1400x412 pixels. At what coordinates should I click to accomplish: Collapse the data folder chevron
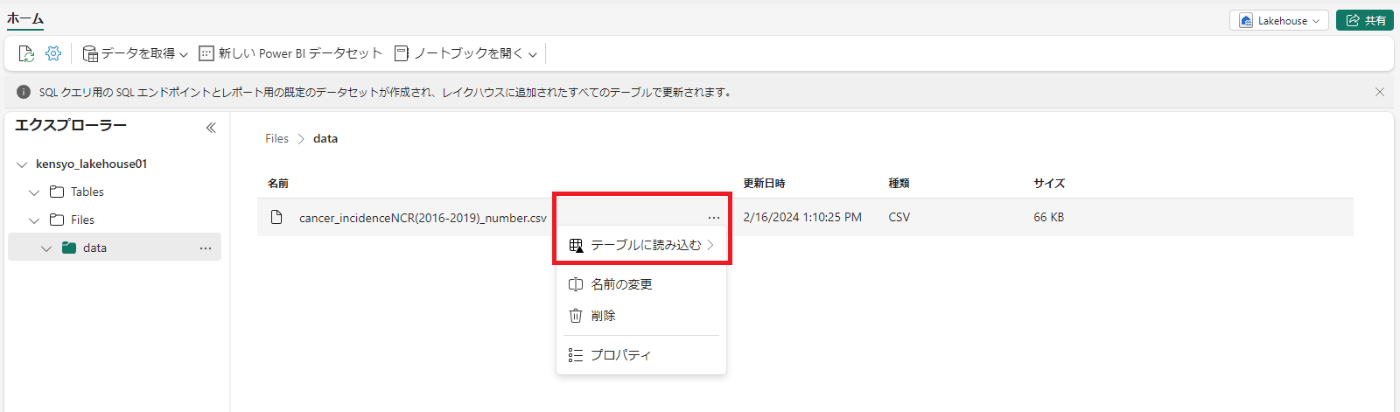pos(46,248)
